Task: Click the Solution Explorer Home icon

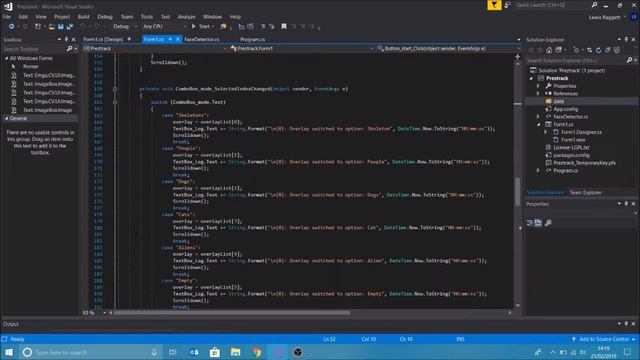Action: [549, 50]
